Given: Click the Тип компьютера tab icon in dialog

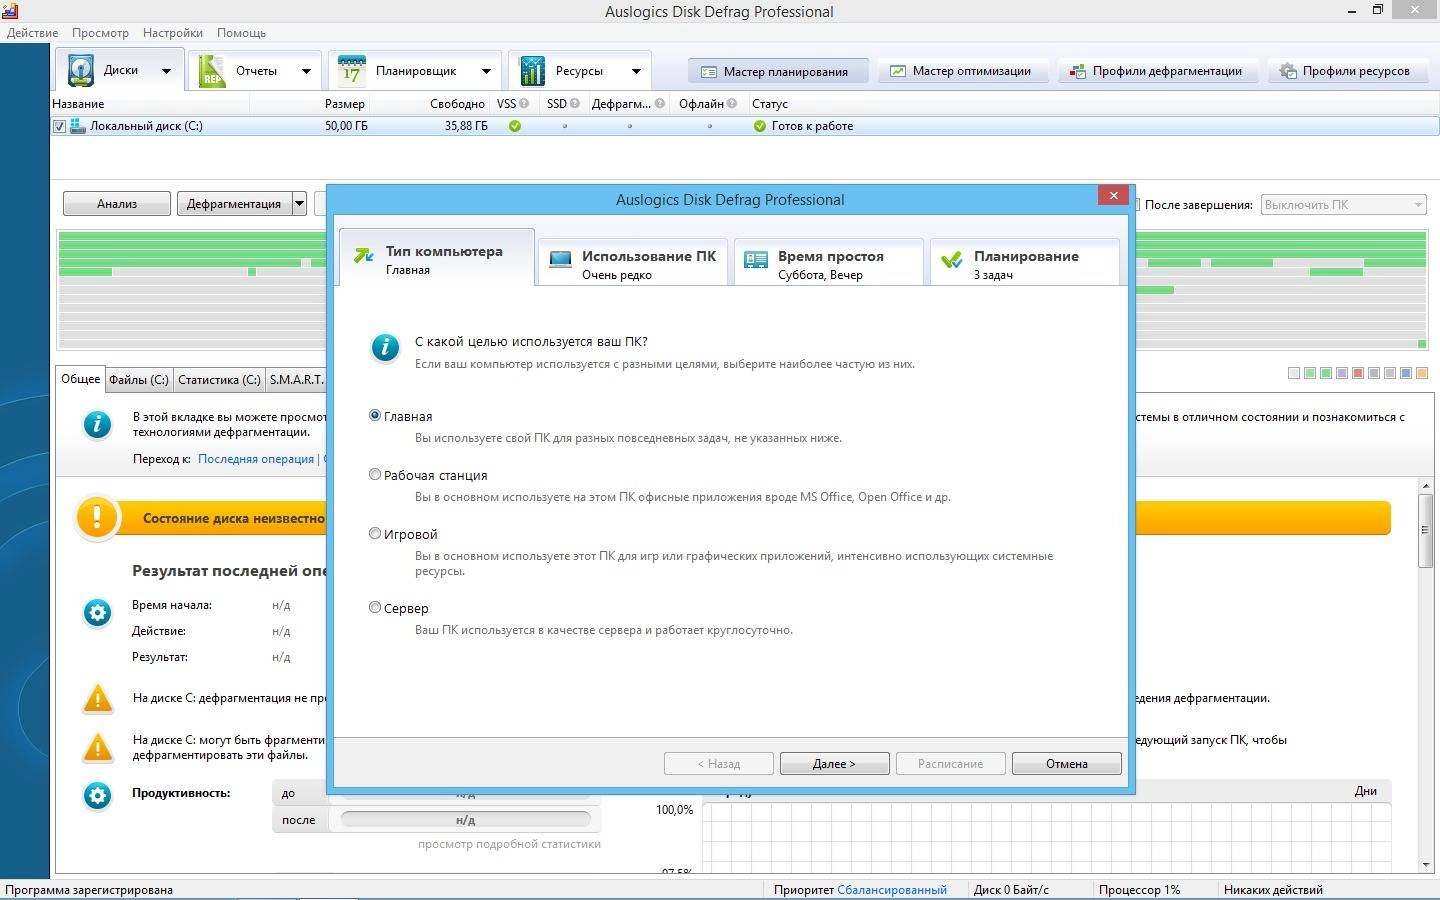Looking at the screenshot, I should 364,256.
